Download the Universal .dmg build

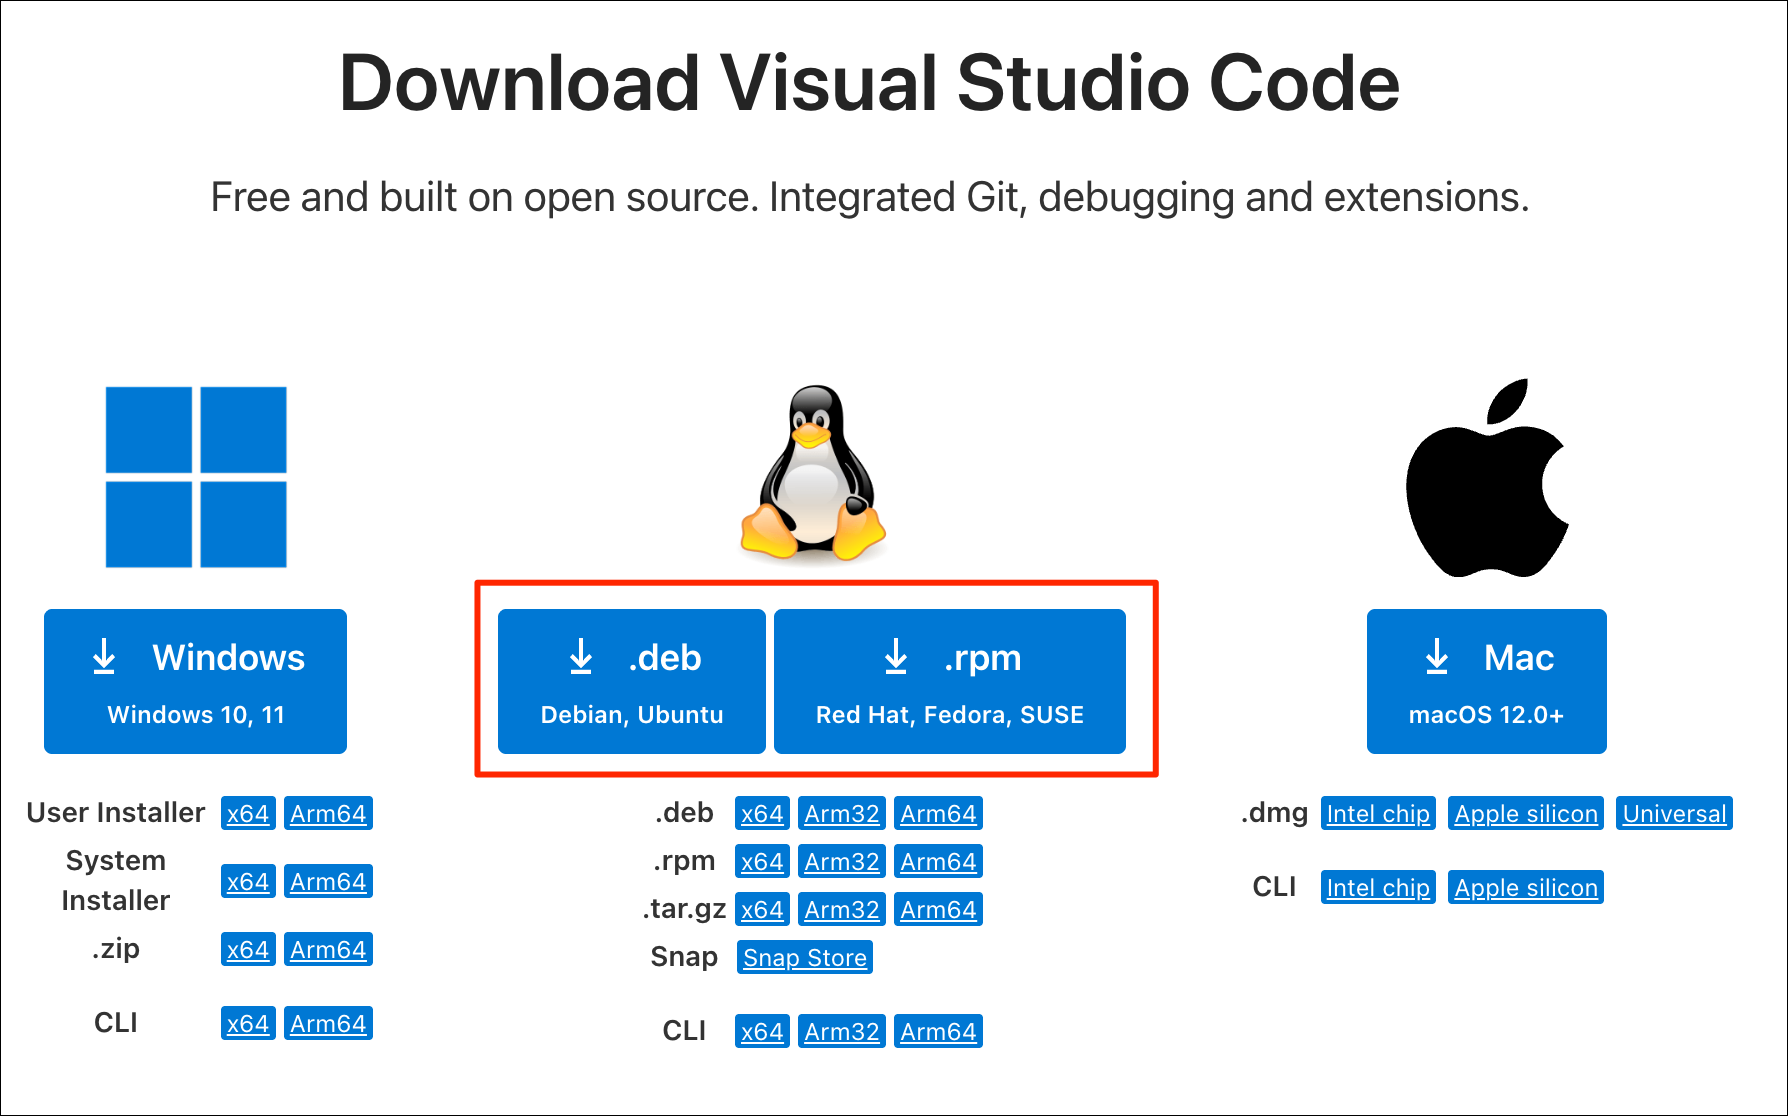click(x=1674, y=814)
